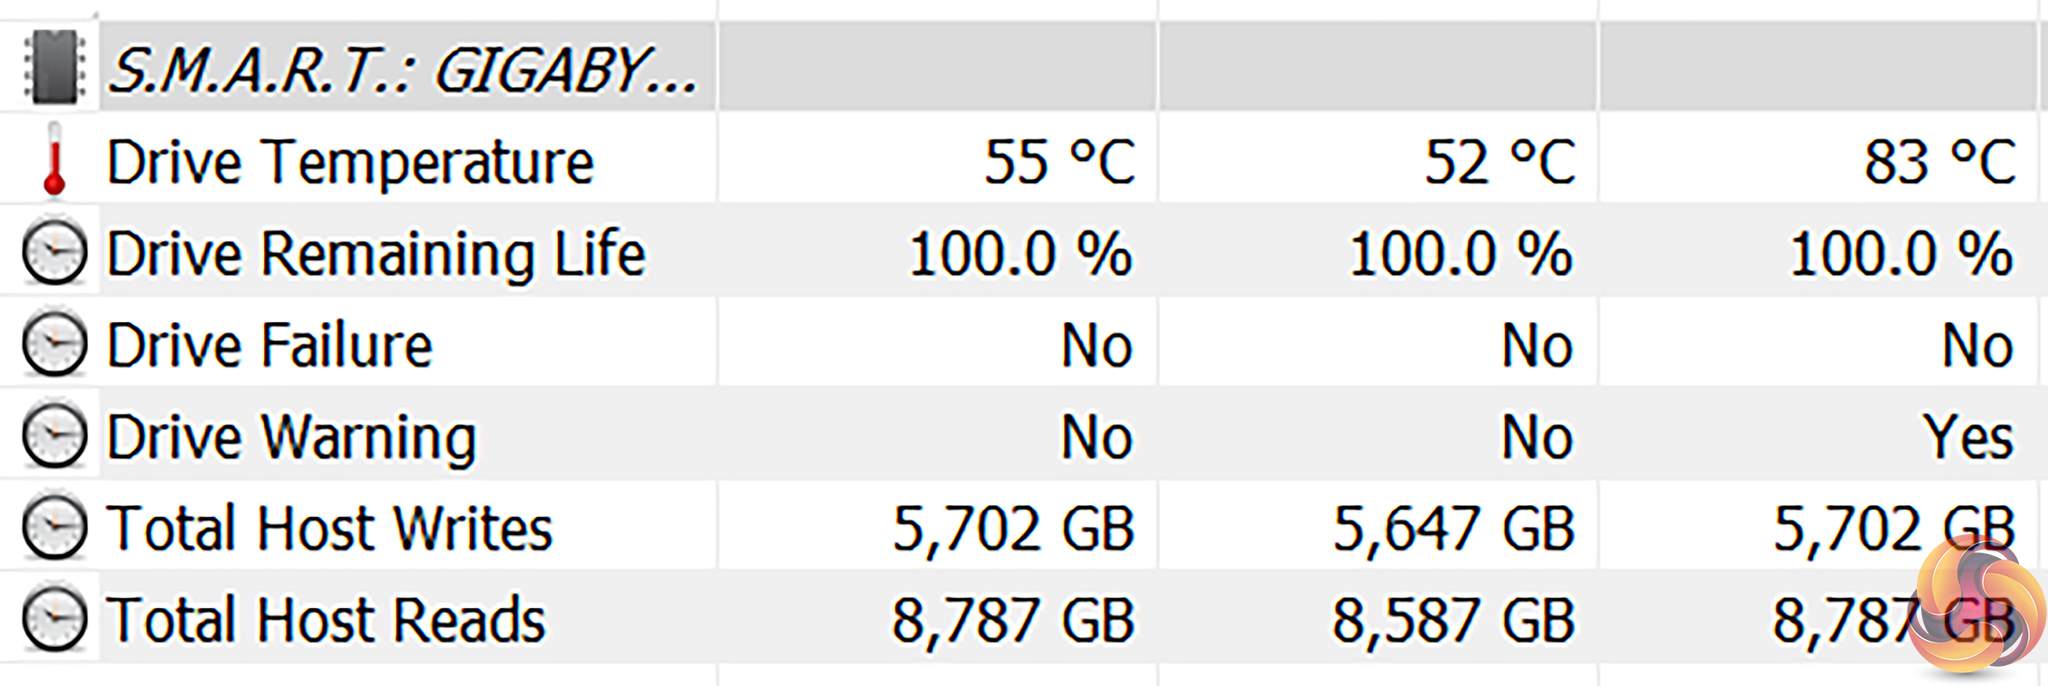Select the Drive Warning row label
The image size is (2048, 686).
point(291,438)
